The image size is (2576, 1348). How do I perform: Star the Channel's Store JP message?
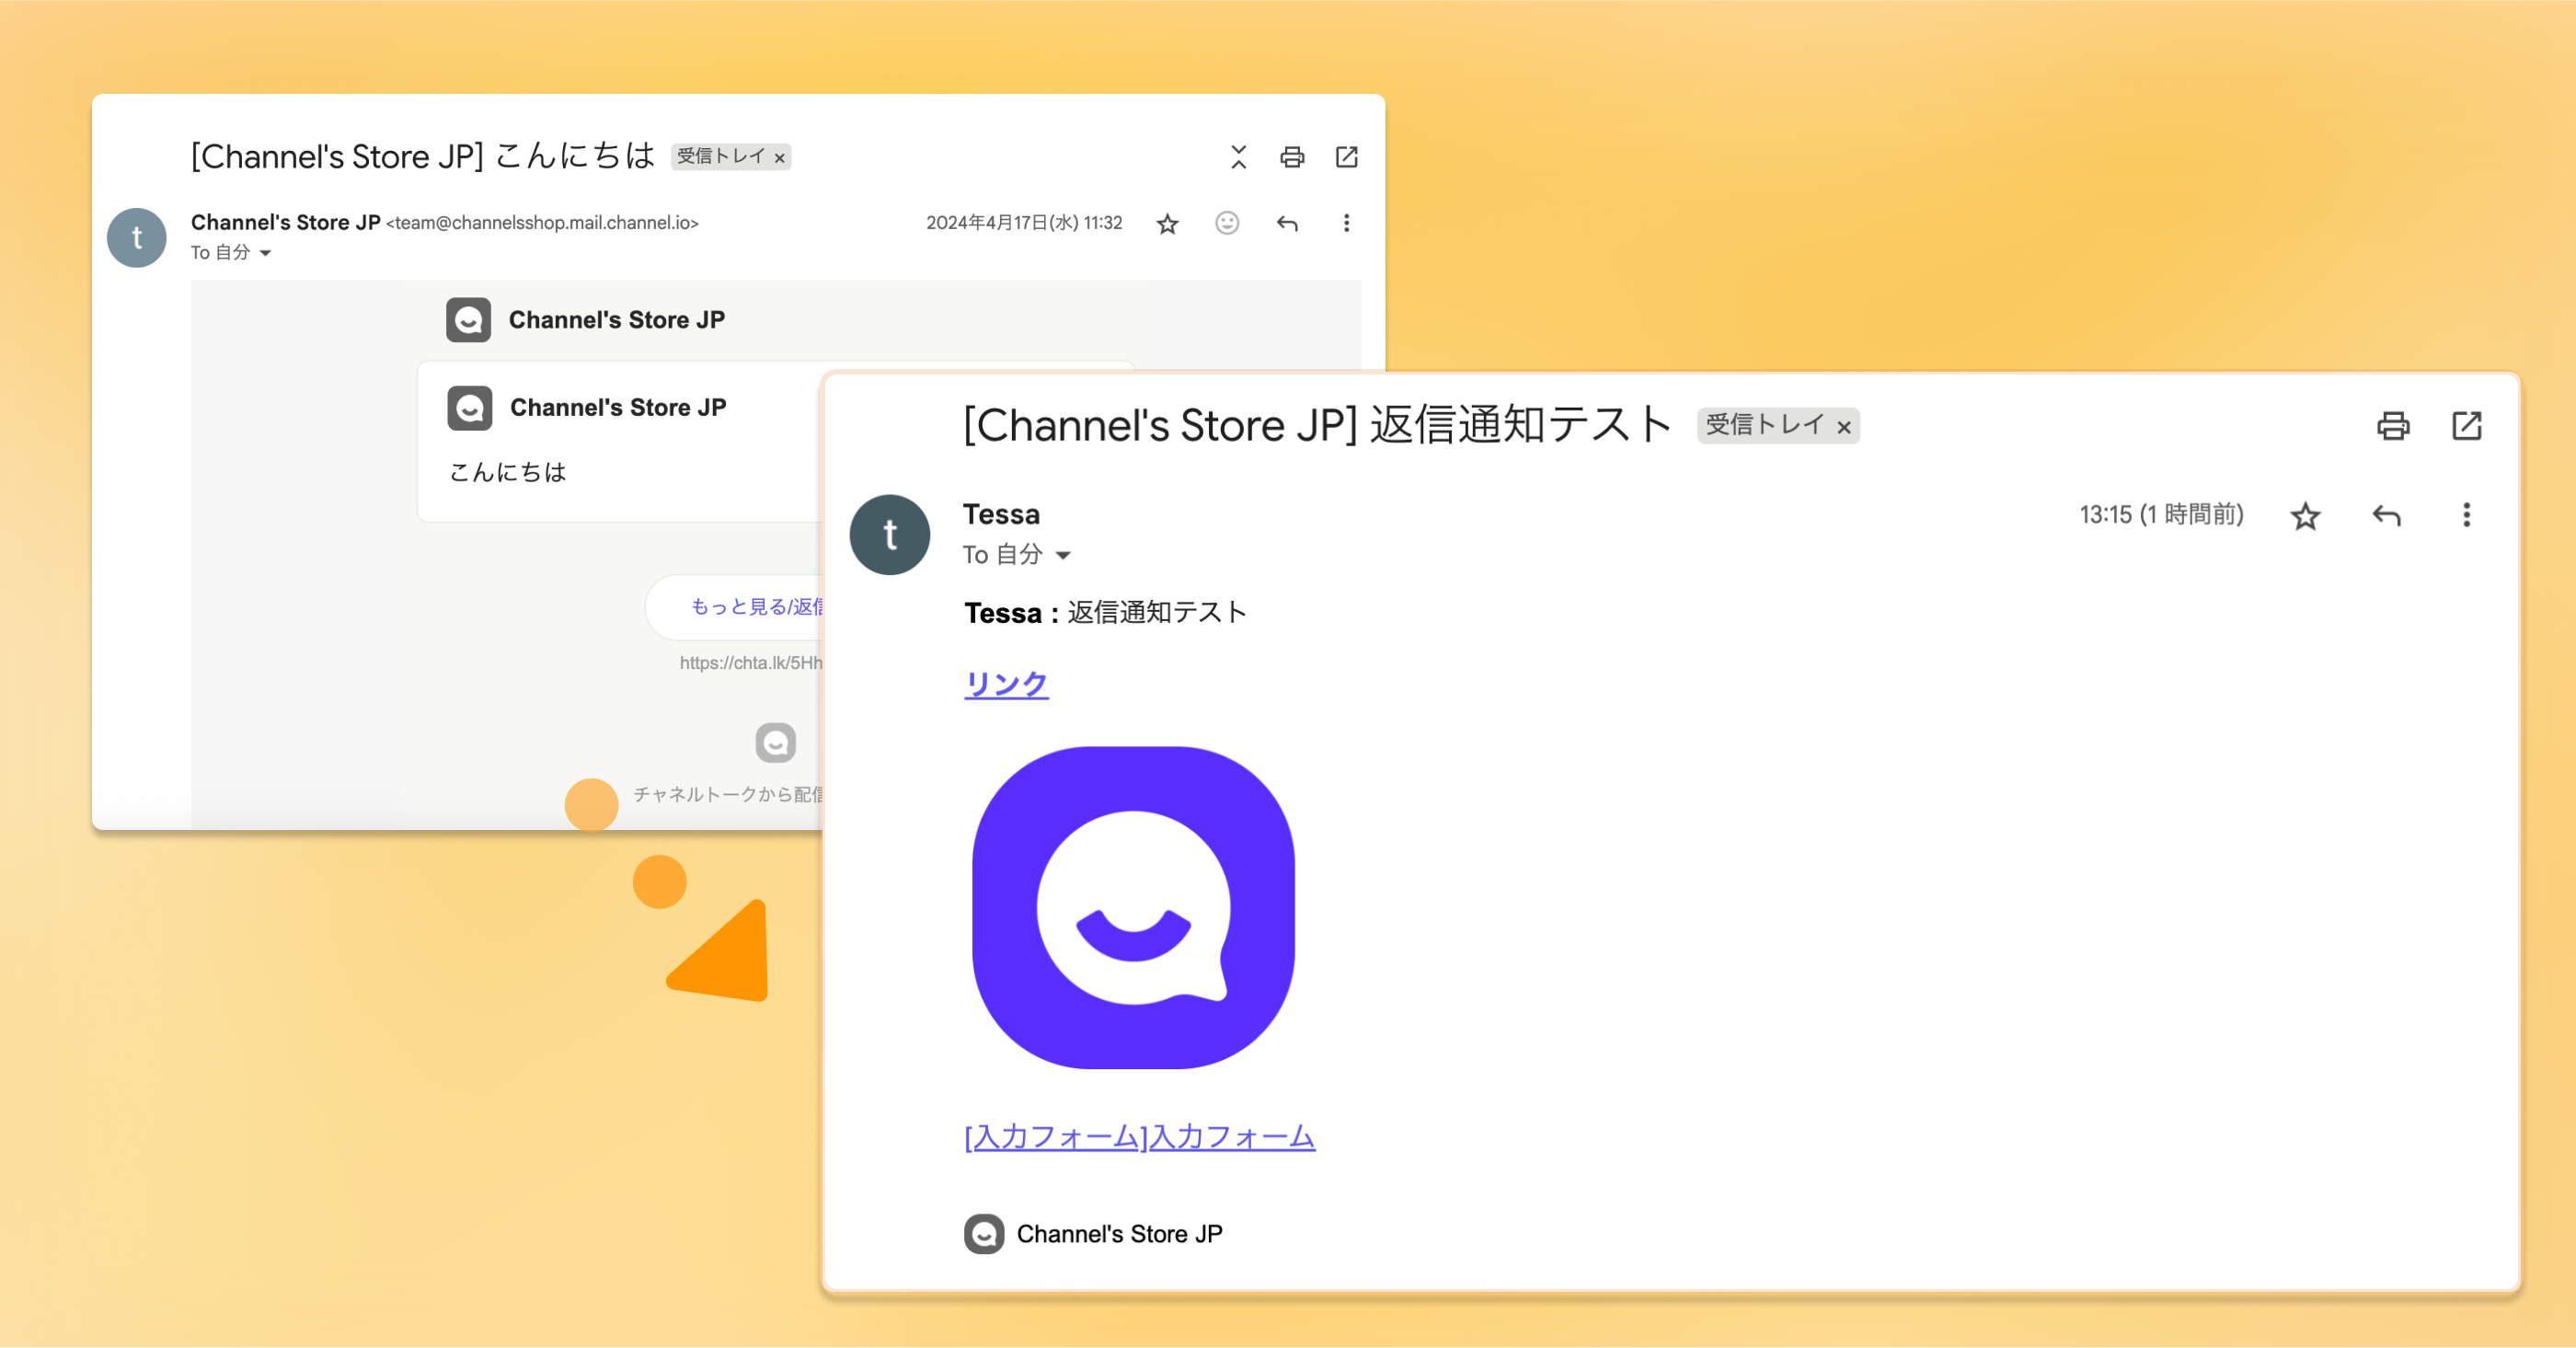1167,224
